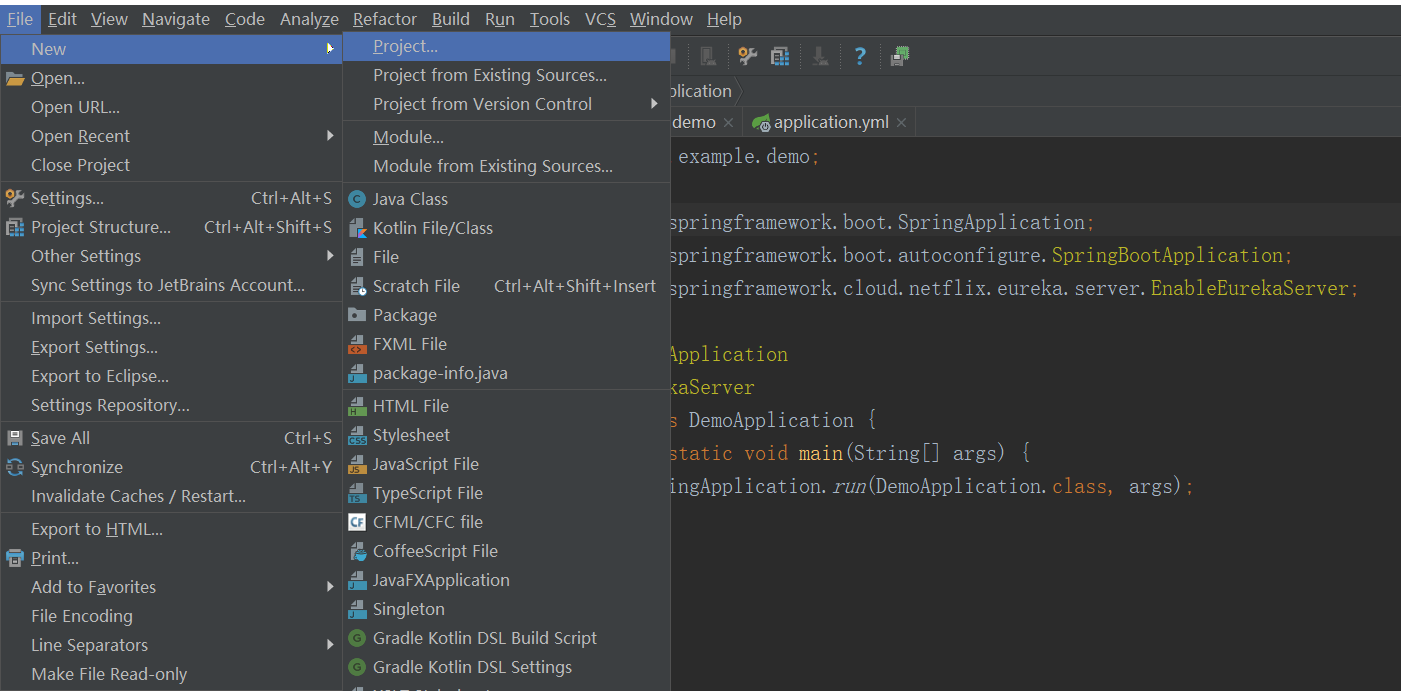The image size is (1401, 691).
Task: Expand the Project from Version Control submenu
Action: 482,103
